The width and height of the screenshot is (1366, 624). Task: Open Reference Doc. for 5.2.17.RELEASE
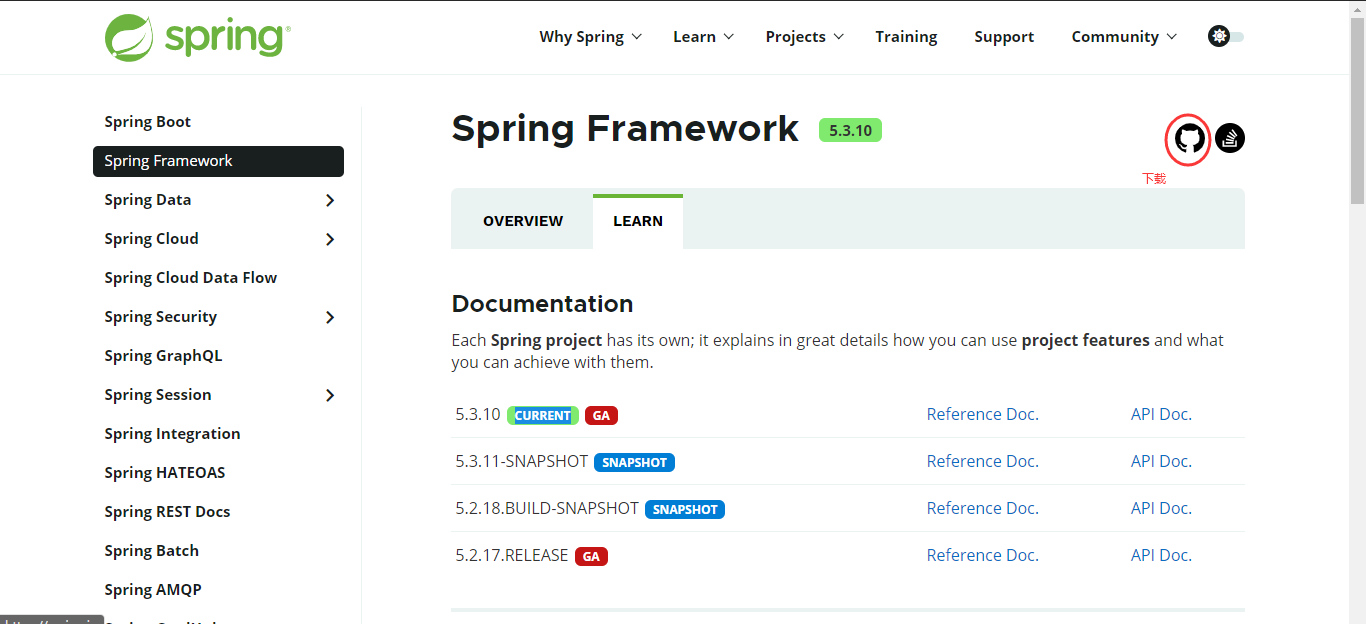tap(983, 555)
